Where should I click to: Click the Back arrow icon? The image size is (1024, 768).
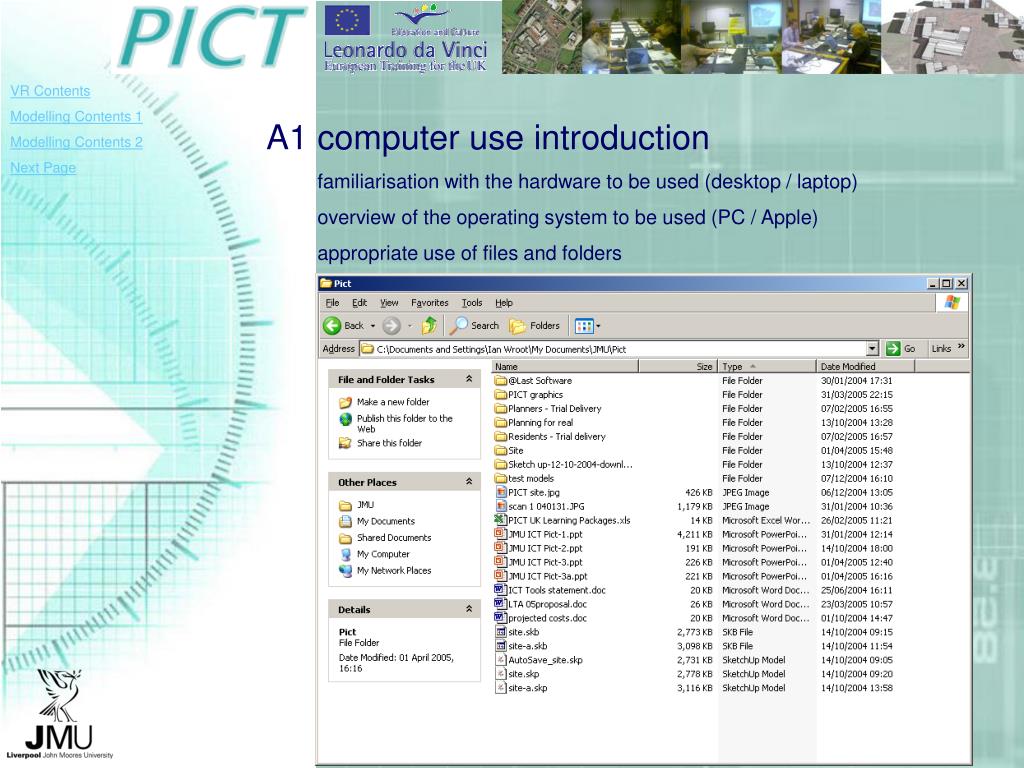click(x=332, y=325)
